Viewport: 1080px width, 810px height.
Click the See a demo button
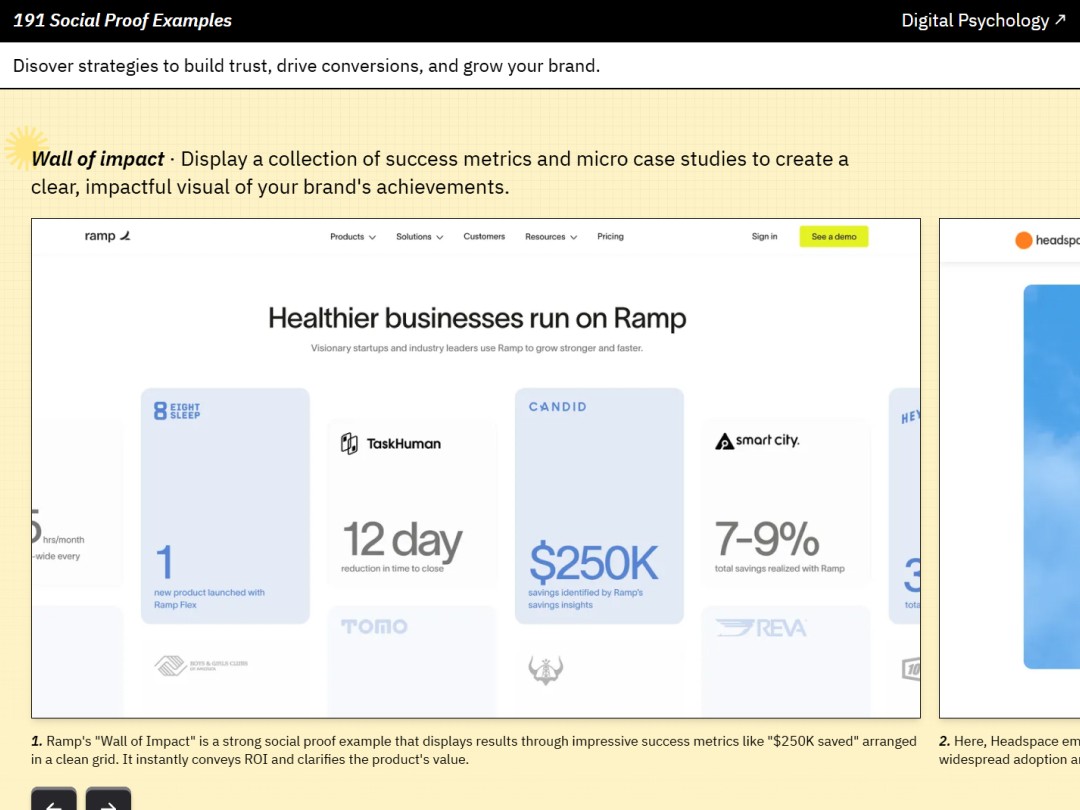[833, 236]
